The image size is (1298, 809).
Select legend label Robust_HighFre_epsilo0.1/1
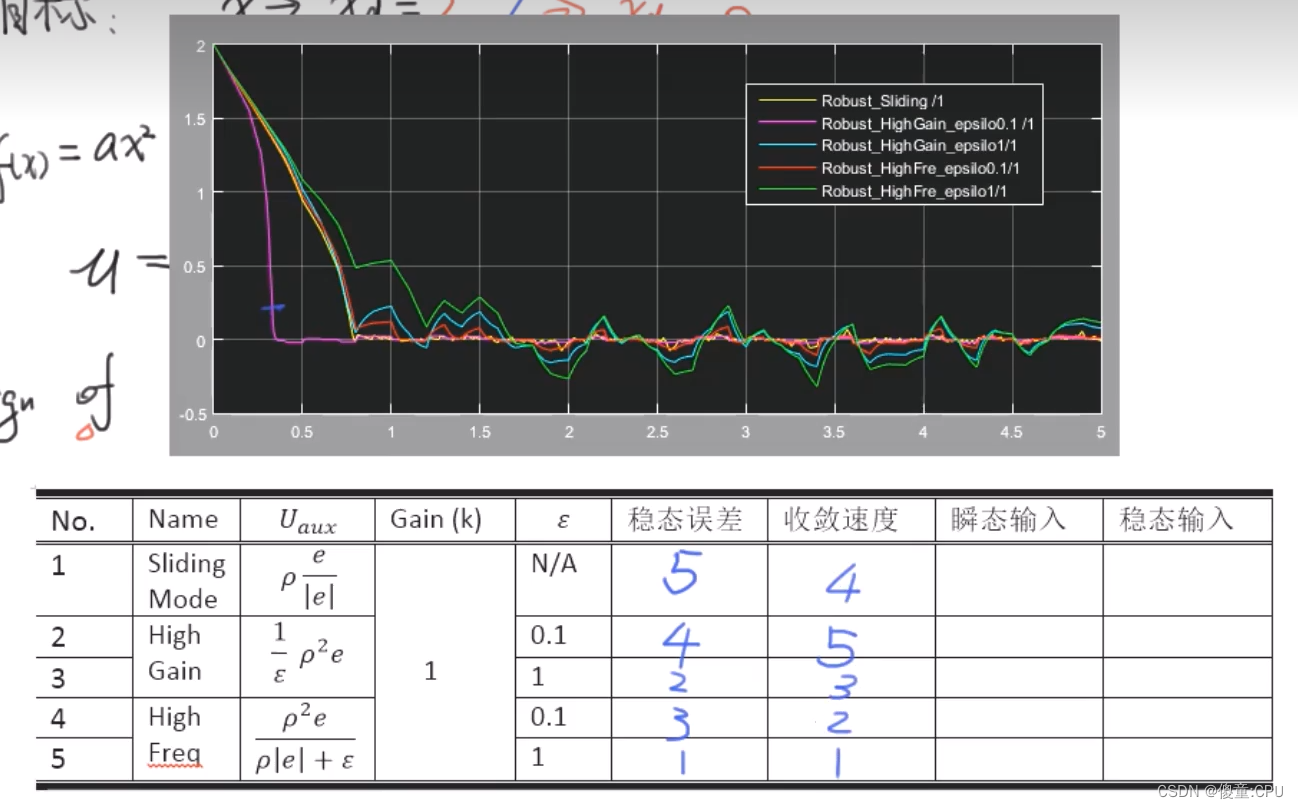[921, 169]
